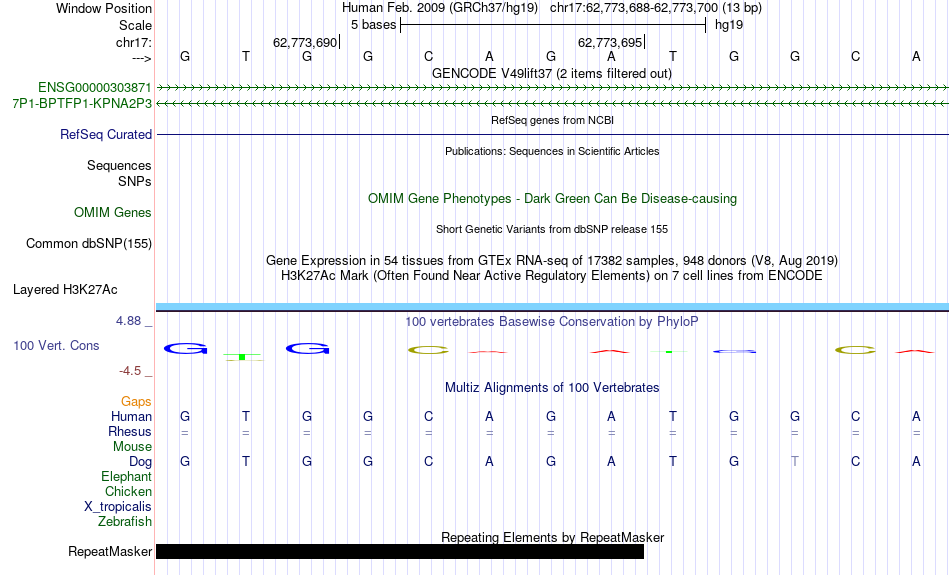Open GENCODE V49lift37 track title
Screen dimensions: 950x575
552,73
